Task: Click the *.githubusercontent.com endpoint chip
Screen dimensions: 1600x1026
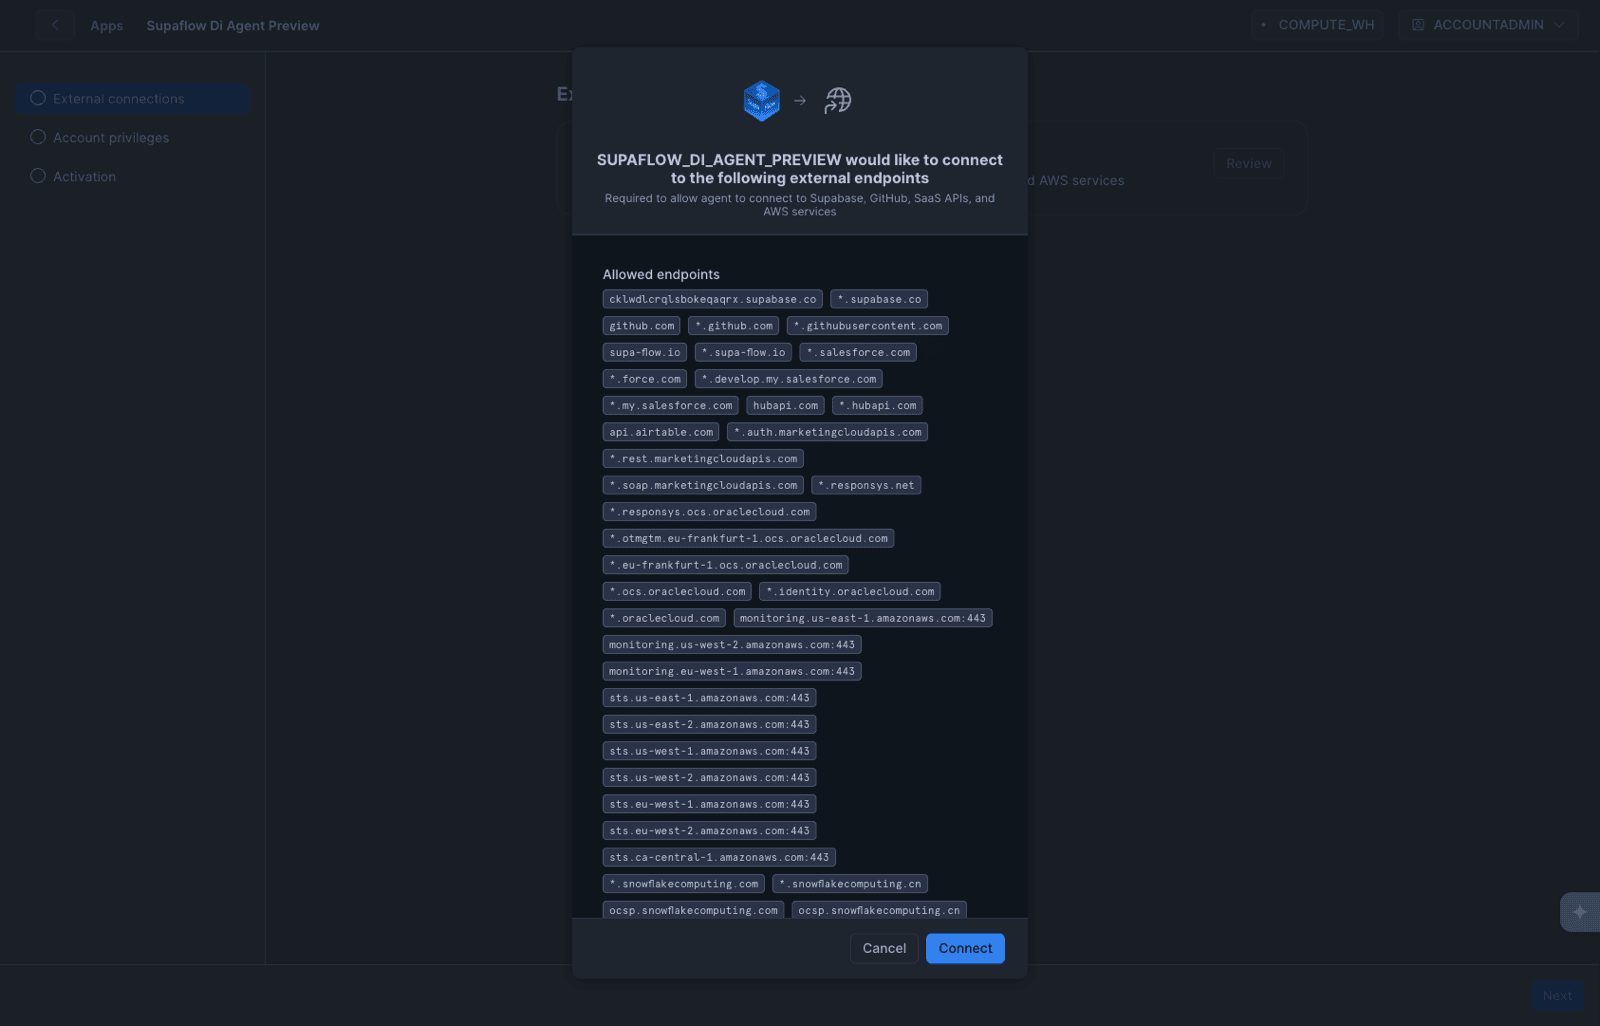Action: click(x=868, y=326)
